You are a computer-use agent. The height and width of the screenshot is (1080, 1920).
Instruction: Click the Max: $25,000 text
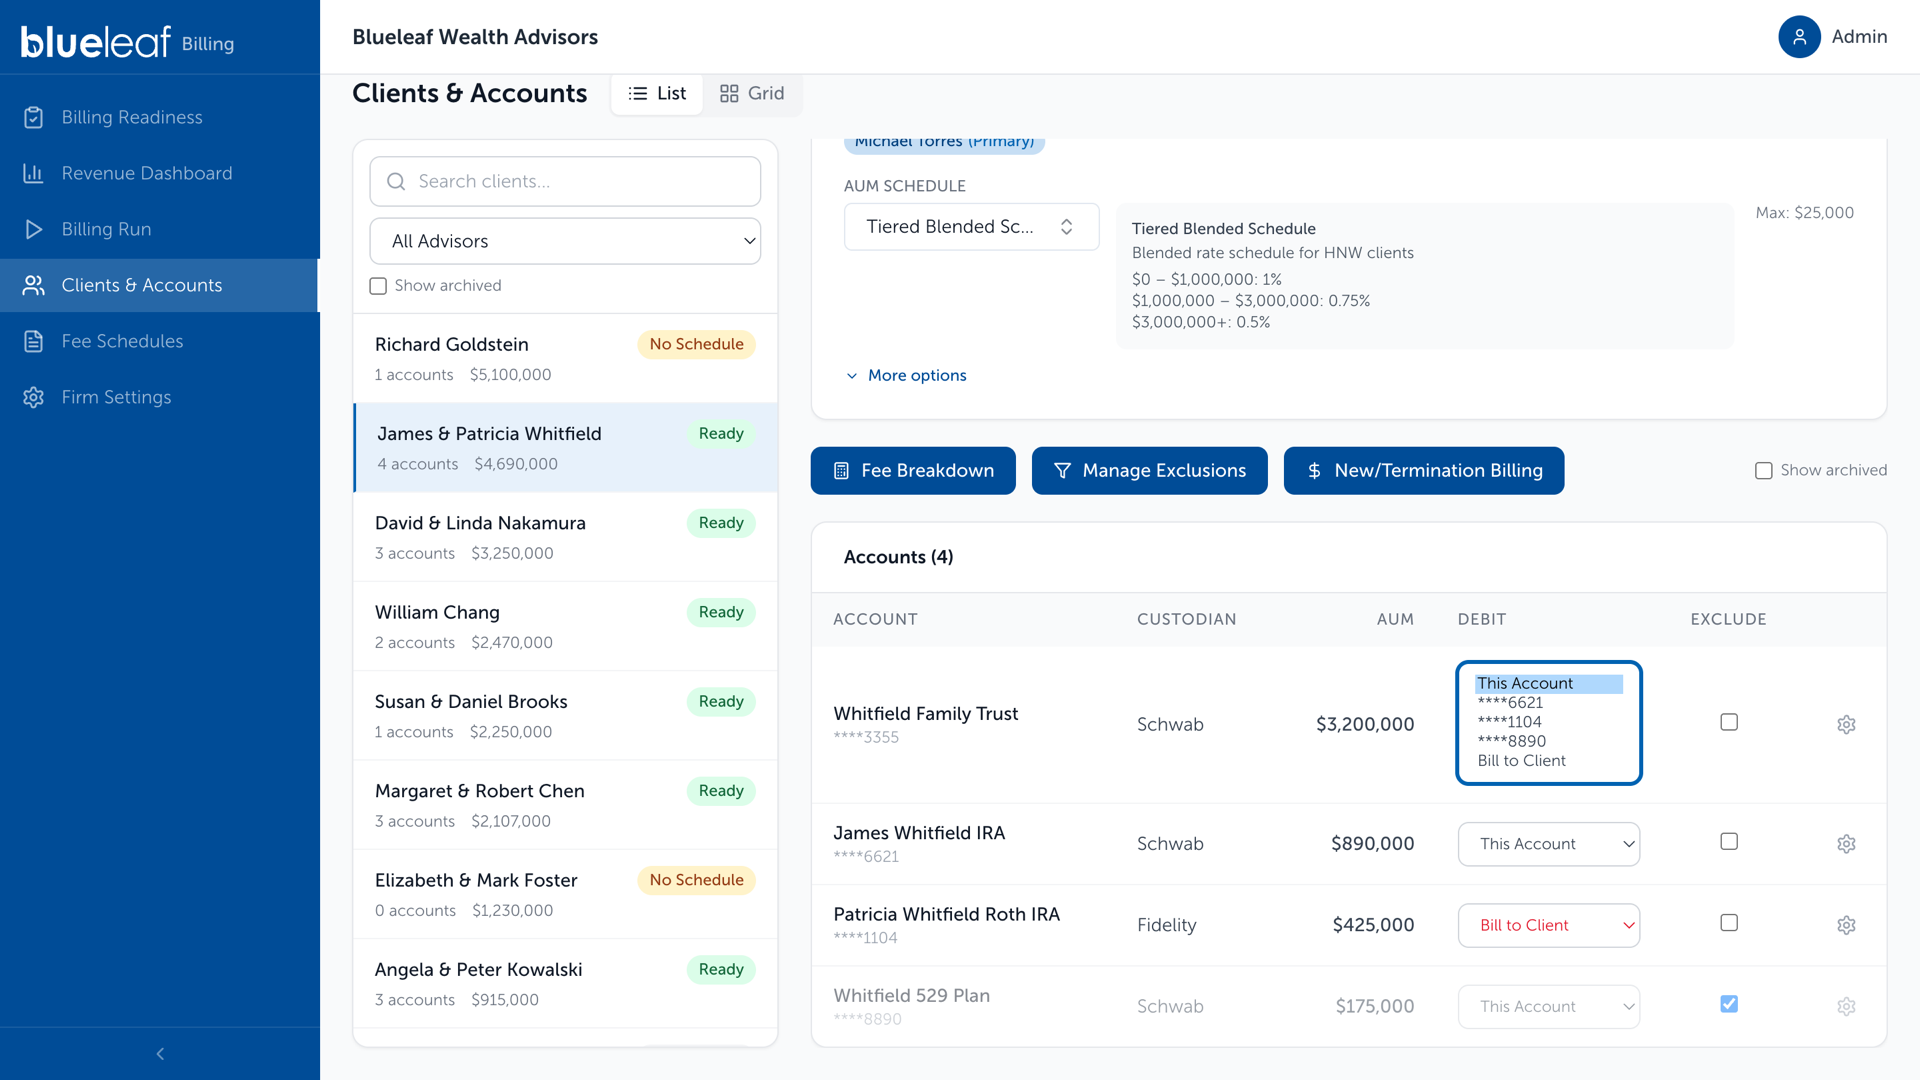[1804, 213]
